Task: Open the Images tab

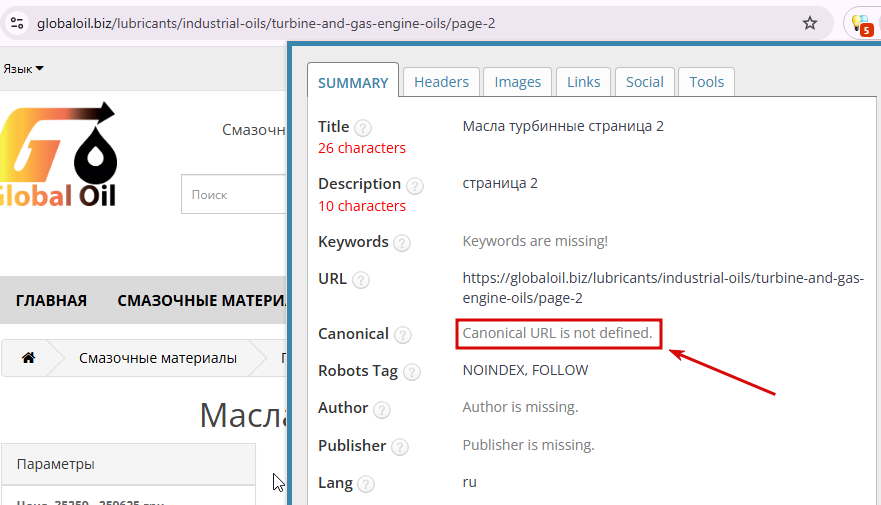Action: pos(517,82)
